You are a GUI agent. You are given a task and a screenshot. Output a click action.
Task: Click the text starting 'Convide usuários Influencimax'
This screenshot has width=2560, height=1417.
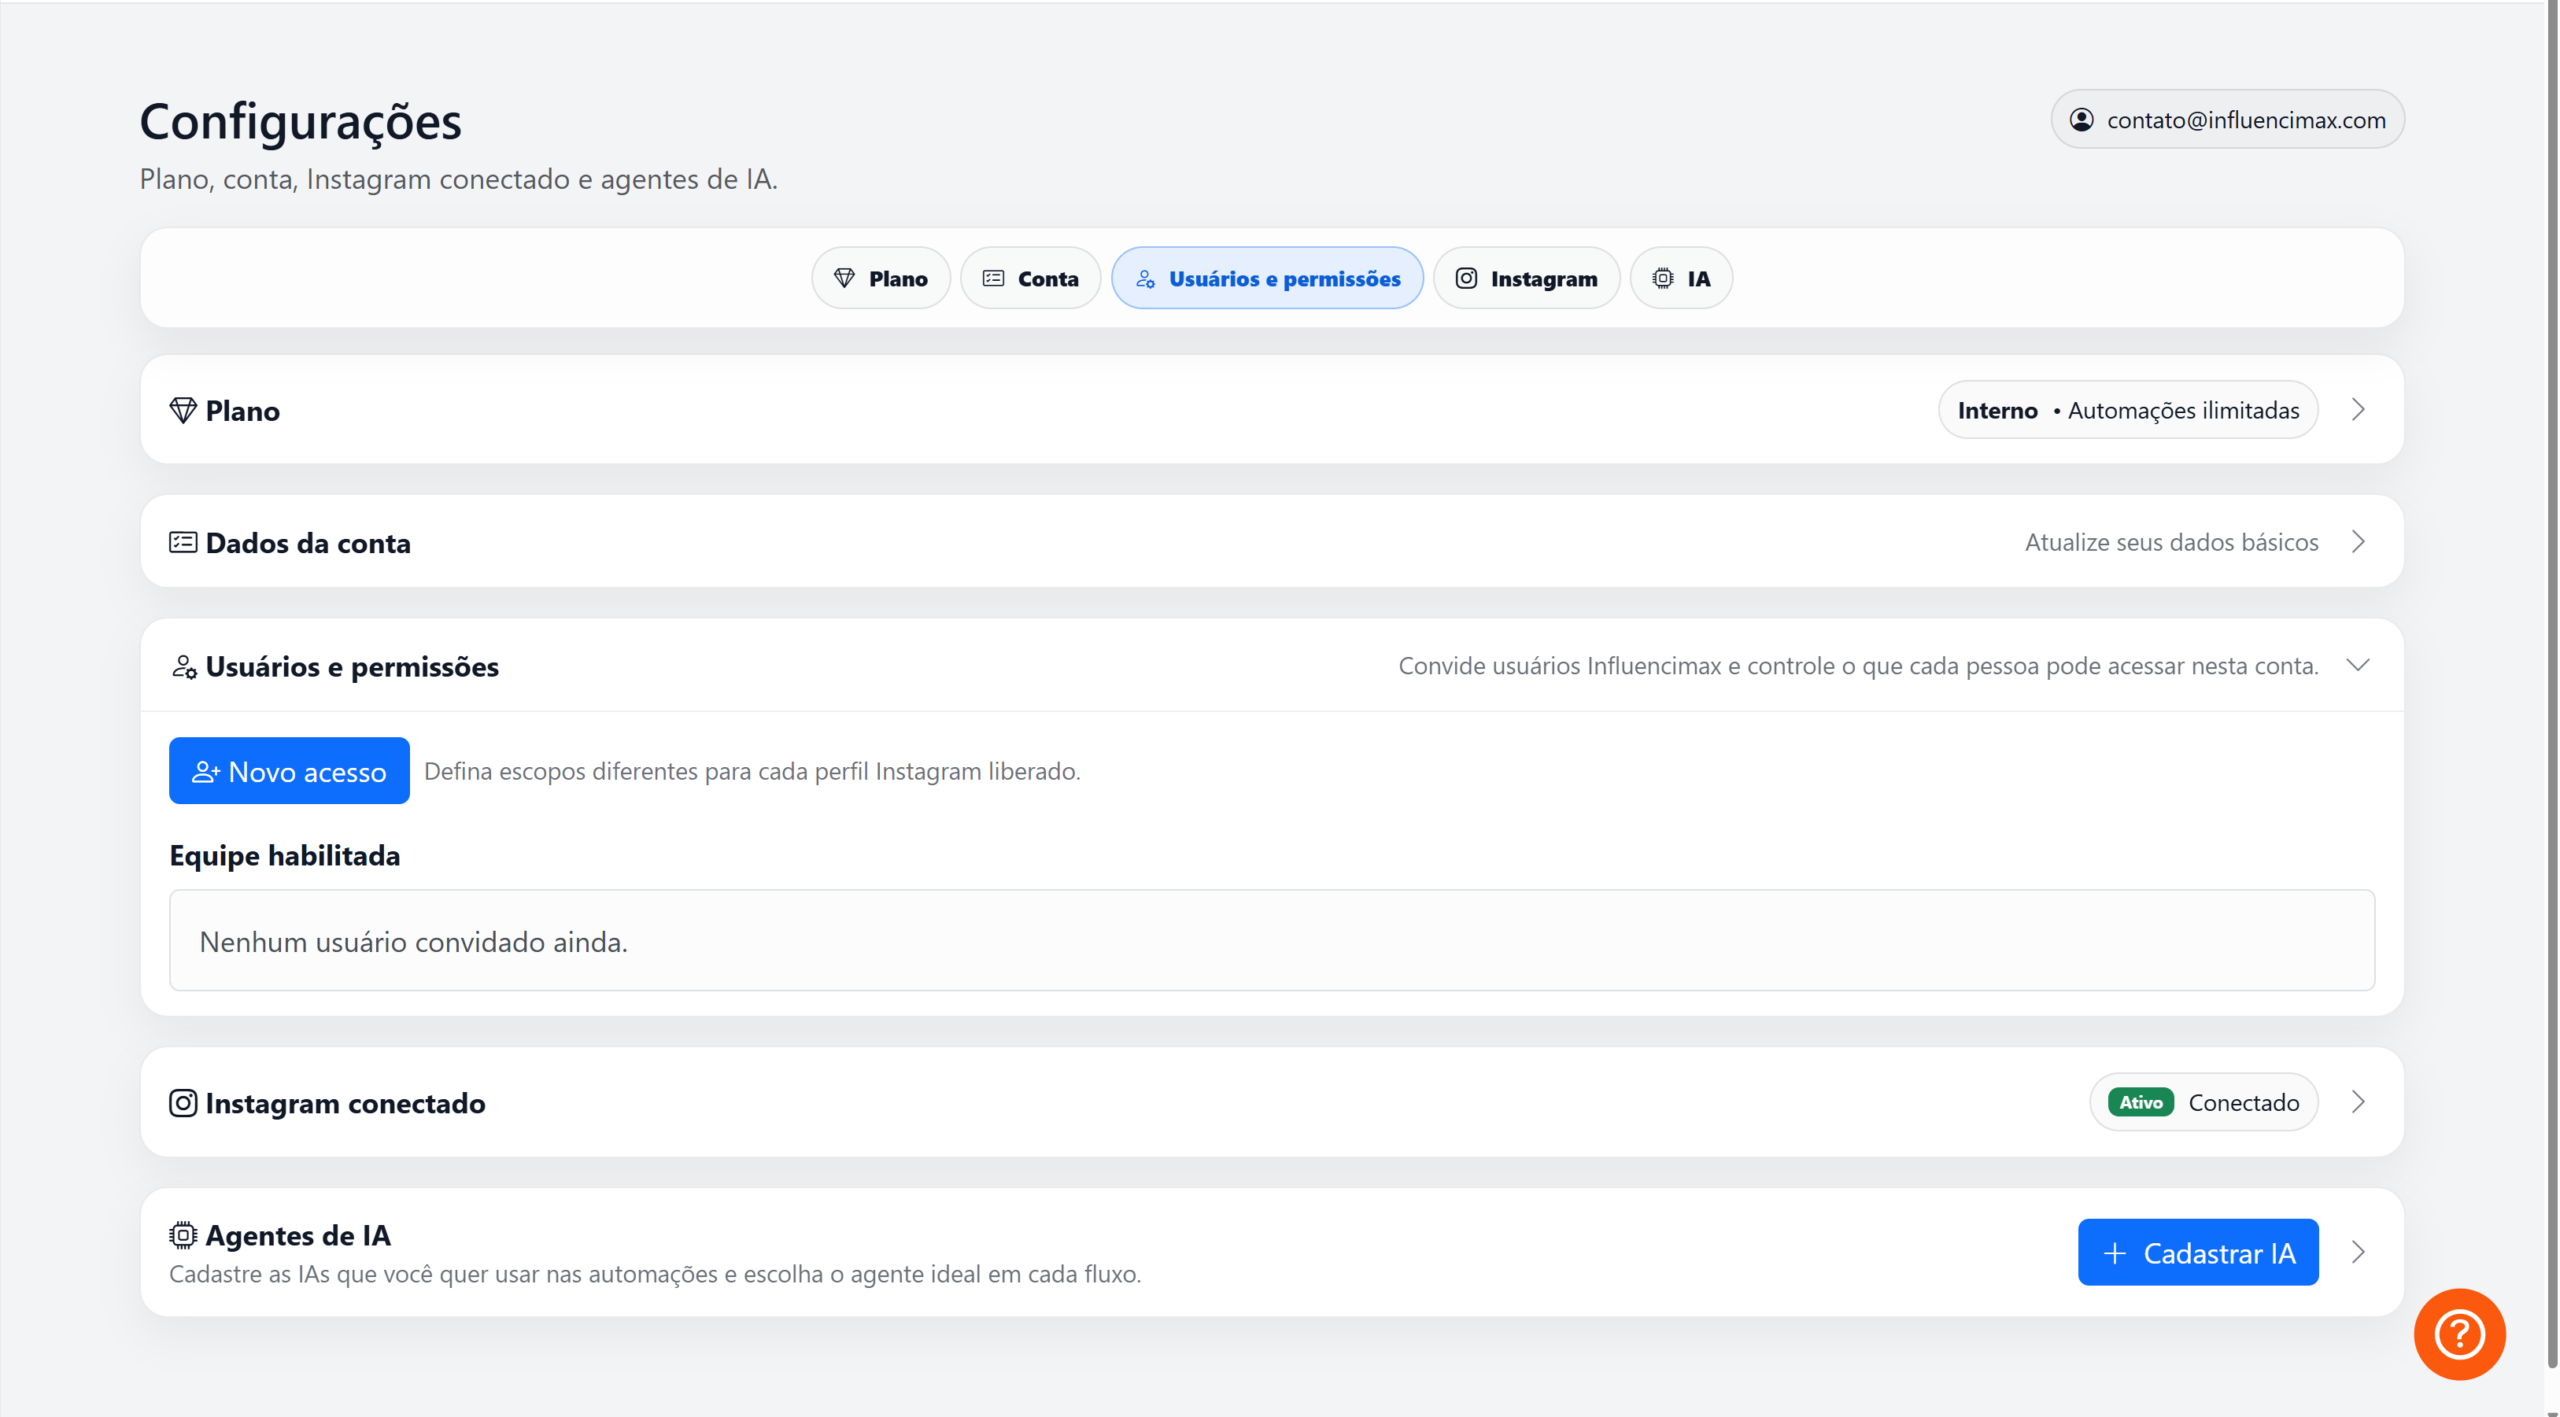pos(1858,666)
